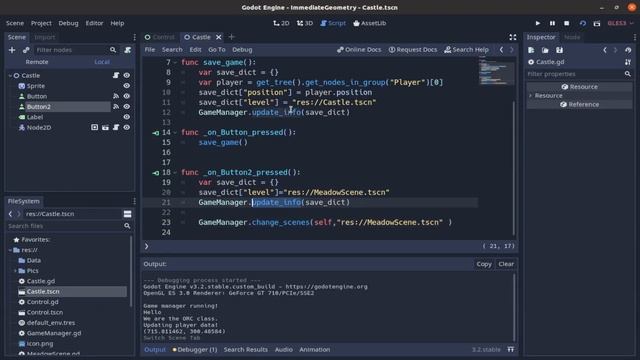640x360 pixels.
Task: Add a new child node
Action: 12,50
